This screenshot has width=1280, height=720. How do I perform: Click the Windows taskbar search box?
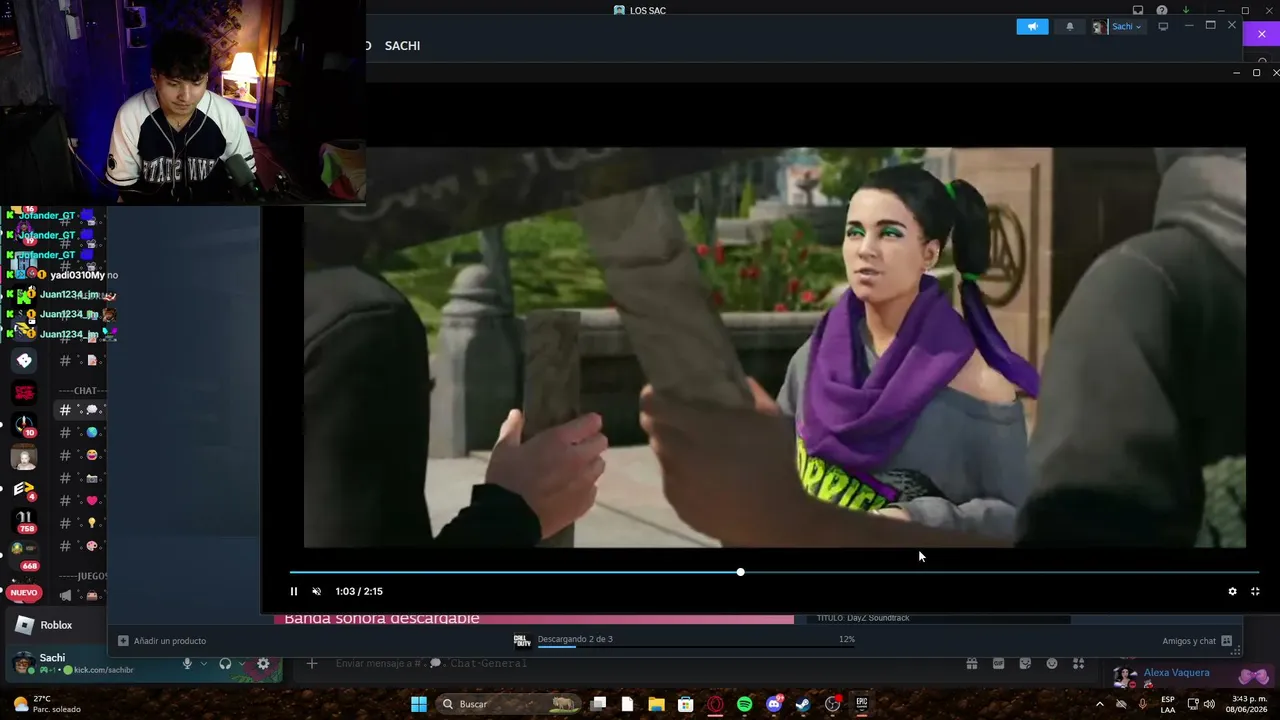coord(510,704)
